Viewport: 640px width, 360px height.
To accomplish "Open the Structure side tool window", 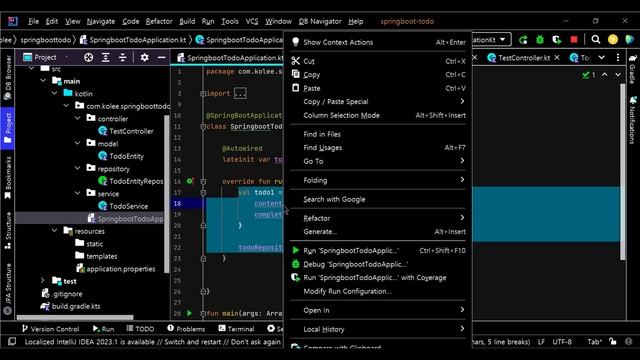I will coord(7,231).
